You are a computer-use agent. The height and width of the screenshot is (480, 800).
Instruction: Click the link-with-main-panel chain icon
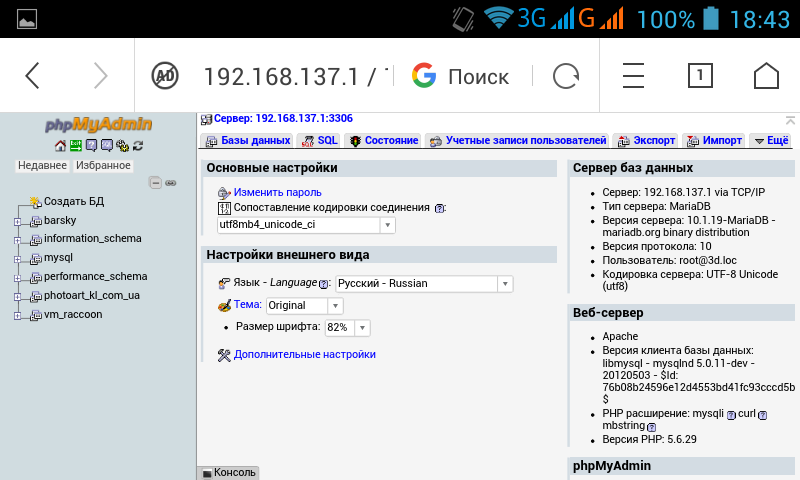170,183
